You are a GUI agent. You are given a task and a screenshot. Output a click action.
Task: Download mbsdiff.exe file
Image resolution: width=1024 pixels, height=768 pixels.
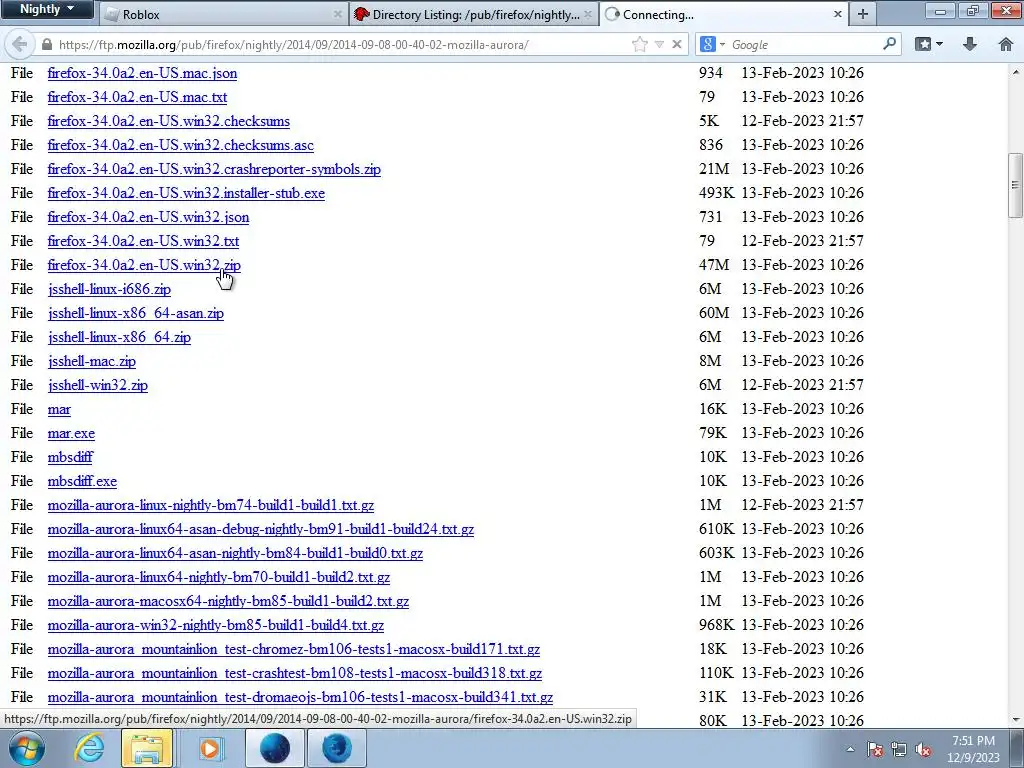(x=82, y=481)
